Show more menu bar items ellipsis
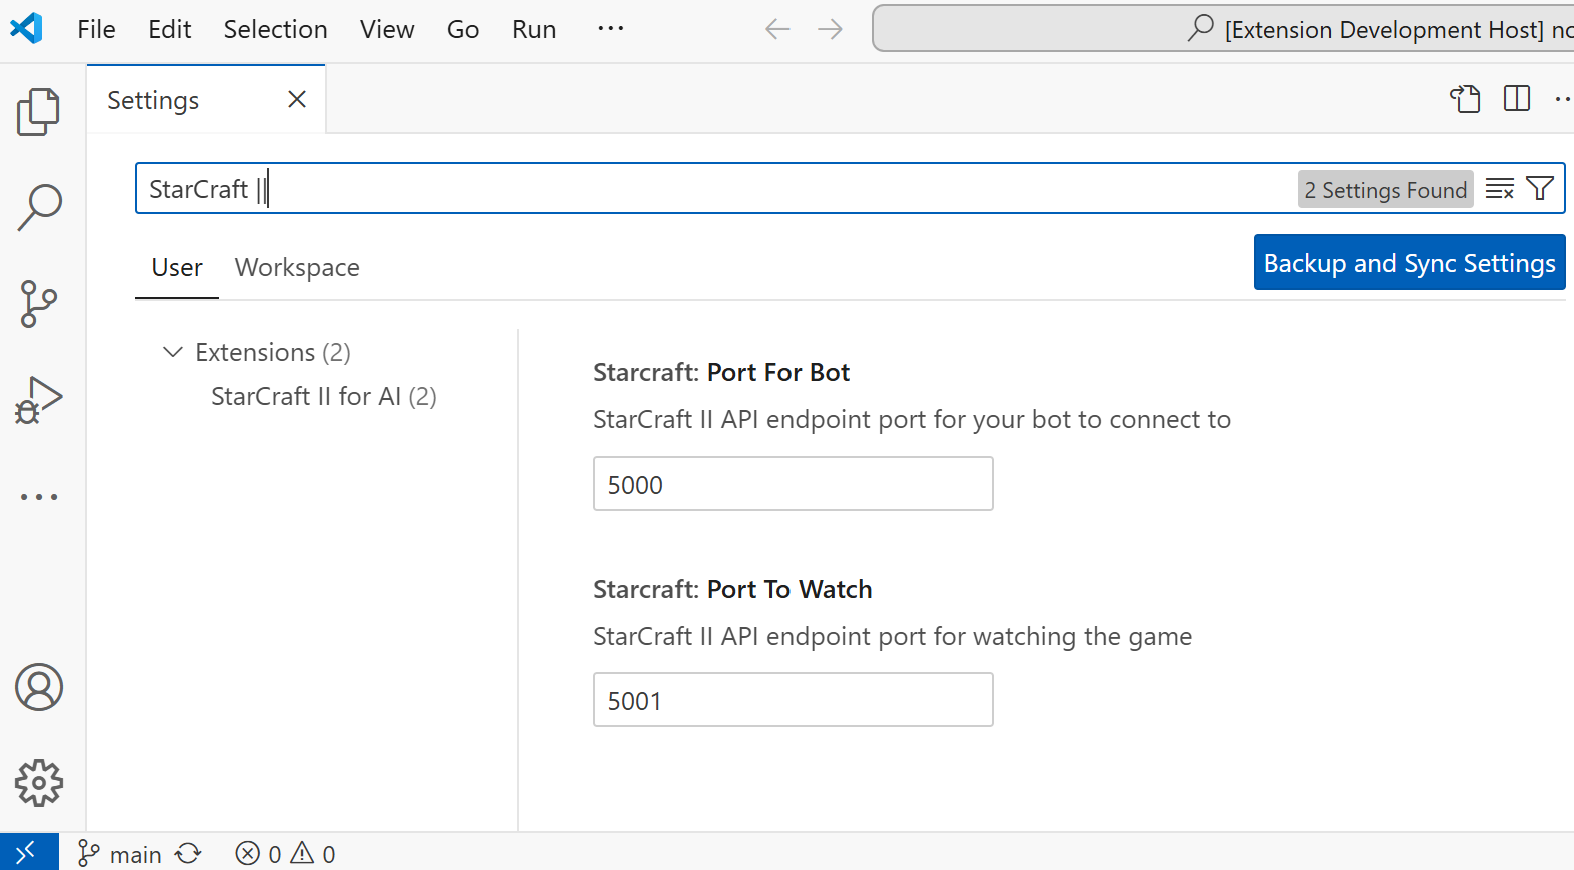The width and height of the screenshot is (1574, 870). click(x=611, y=29)
